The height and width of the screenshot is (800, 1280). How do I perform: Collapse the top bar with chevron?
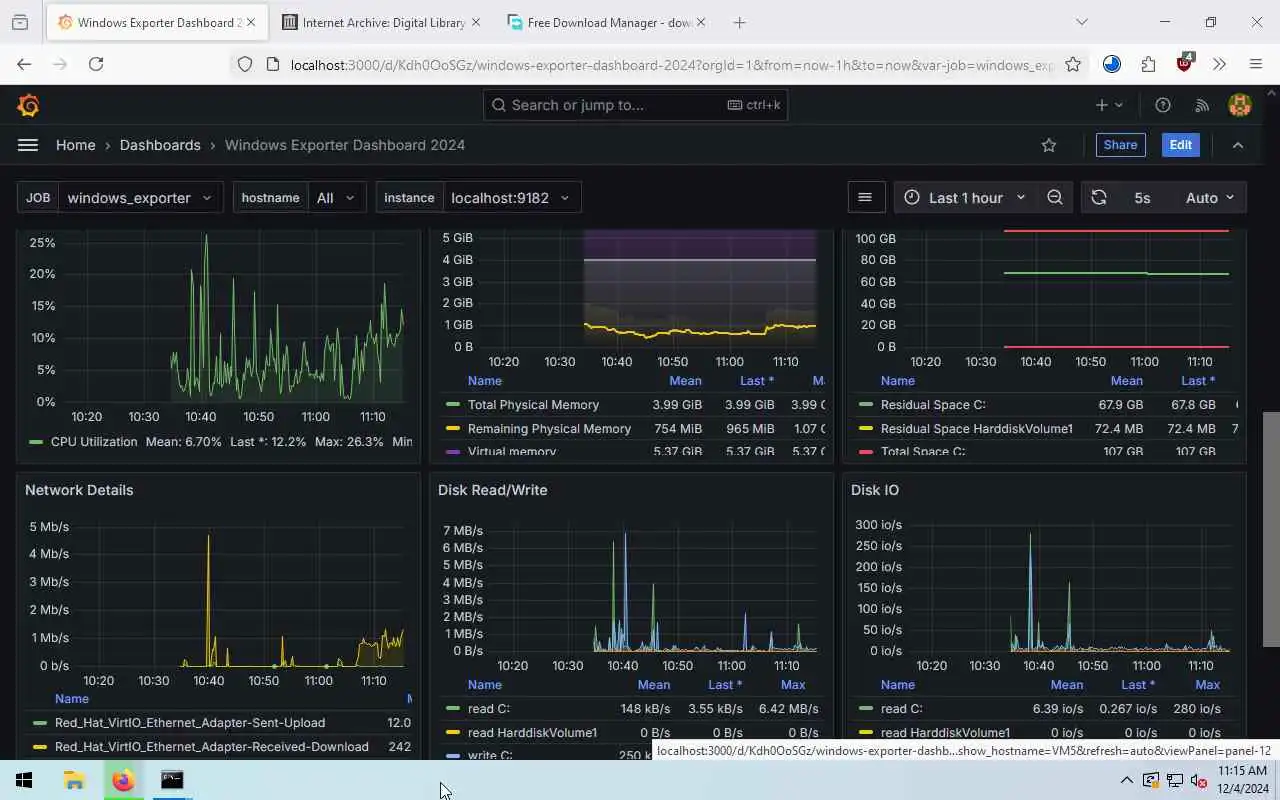(x=1238, y=145)
